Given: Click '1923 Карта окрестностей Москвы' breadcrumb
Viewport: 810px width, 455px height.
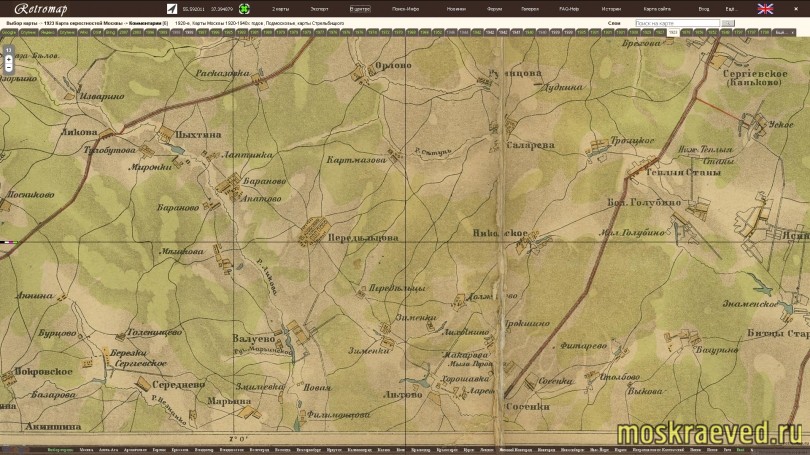Looking at the screenshot, I should click(x=83, y=23).
